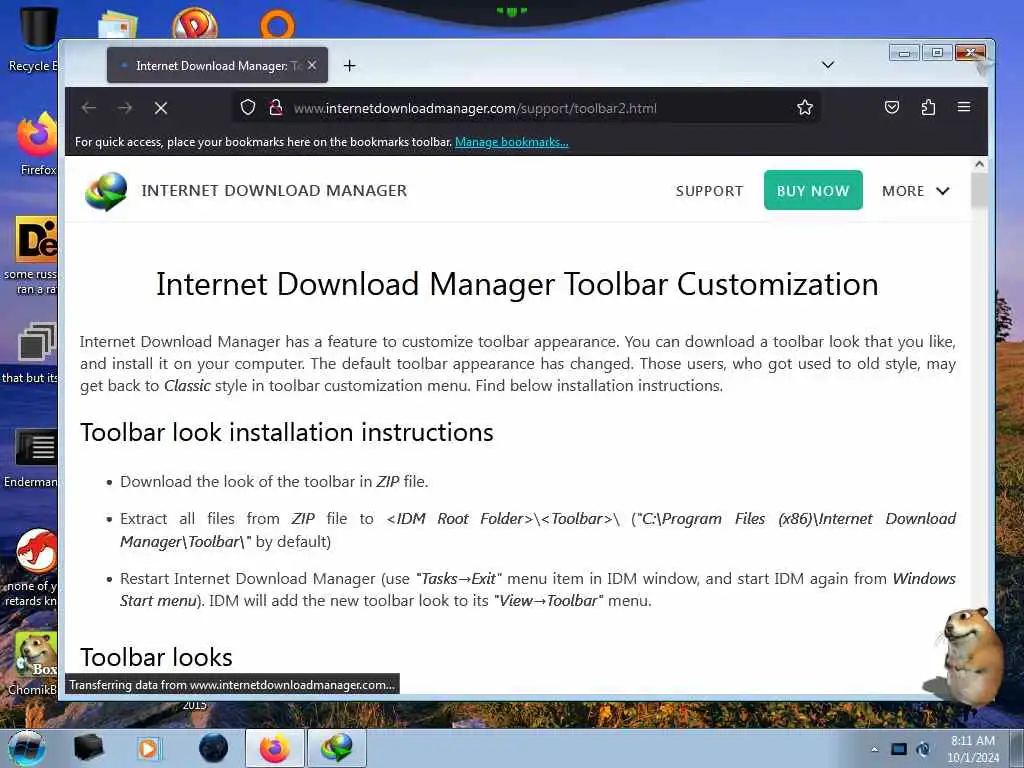Close the Internet Download Manager tab
This screenshot has width=1024, height=768.
pos(312,65)
